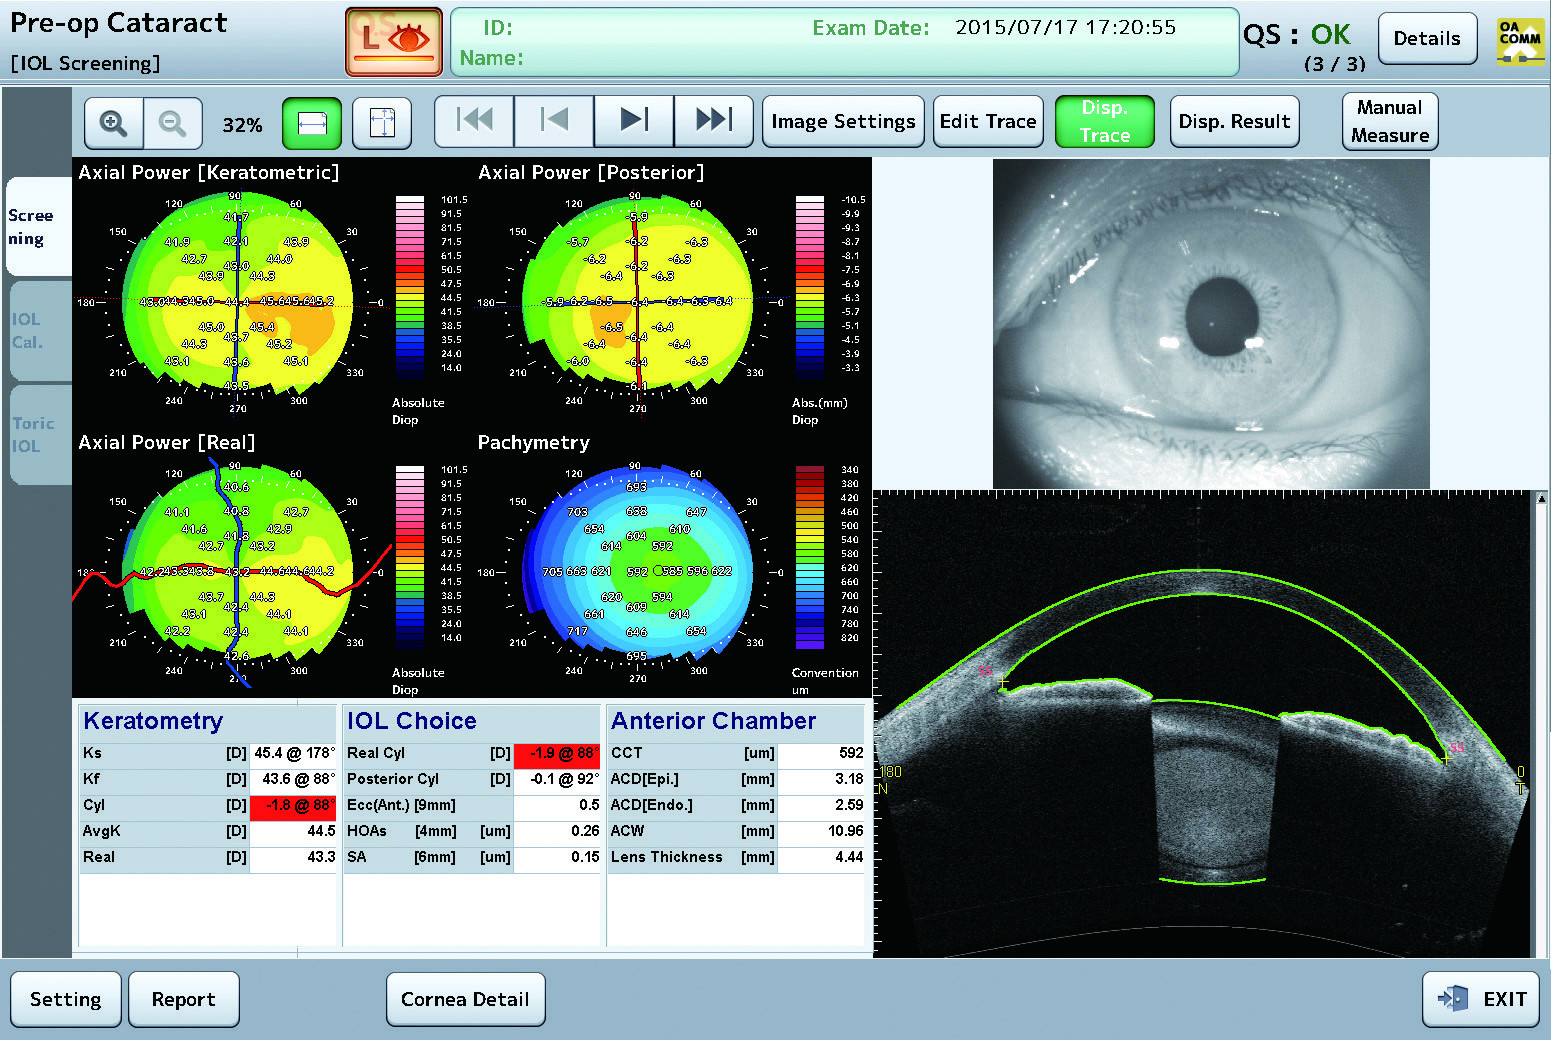Viewport: 1551px width, 1040px height.
Task: Jump to the first image
Action: coord(474,121)
